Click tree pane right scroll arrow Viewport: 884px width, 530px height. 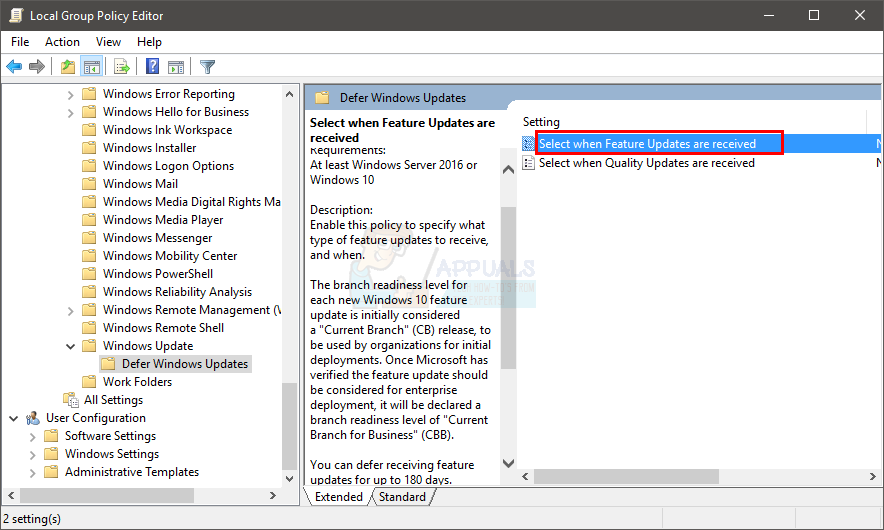(273, 496)
